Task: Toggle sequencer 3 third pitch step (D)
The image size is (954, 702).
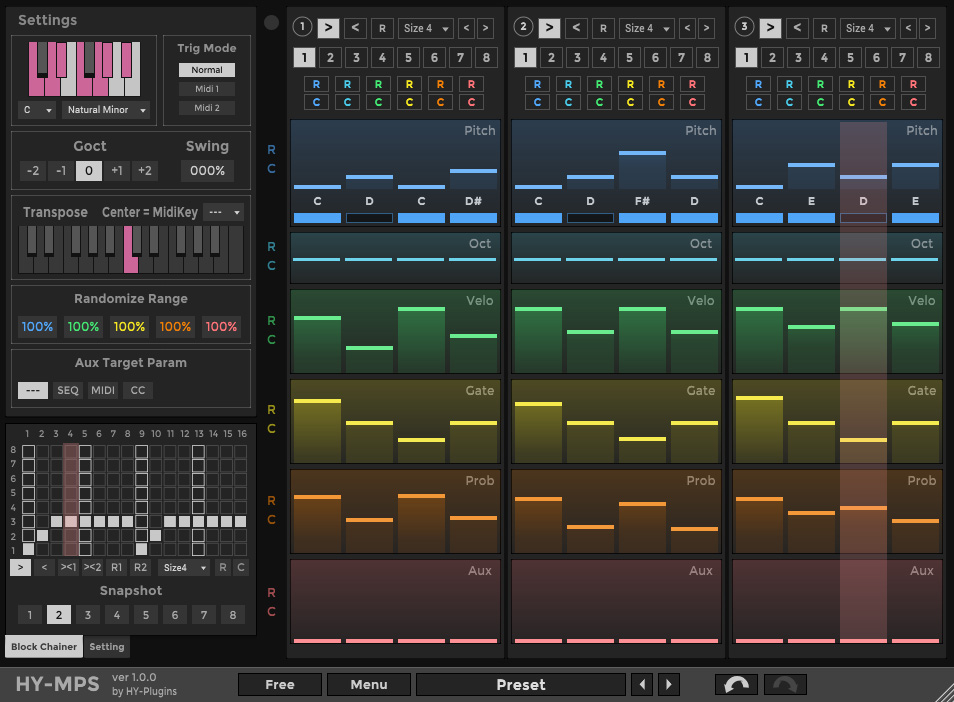Action: coord(863,218)
